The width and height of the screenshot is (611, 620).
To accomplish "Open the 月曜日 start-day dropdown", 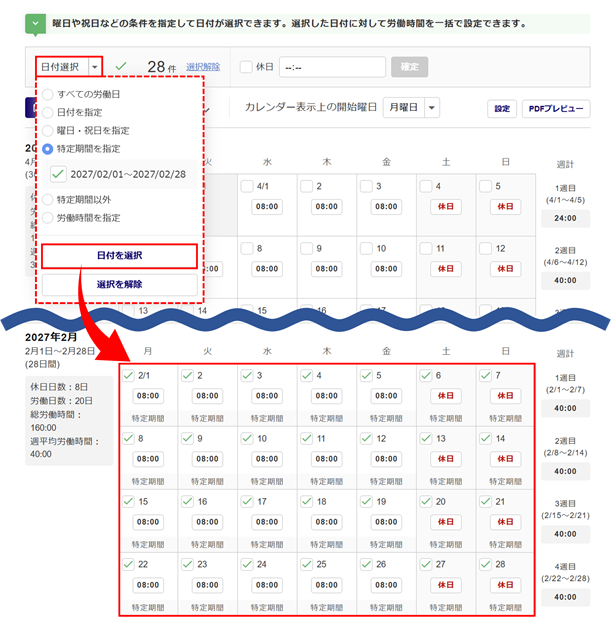I will tap(412, 108).
